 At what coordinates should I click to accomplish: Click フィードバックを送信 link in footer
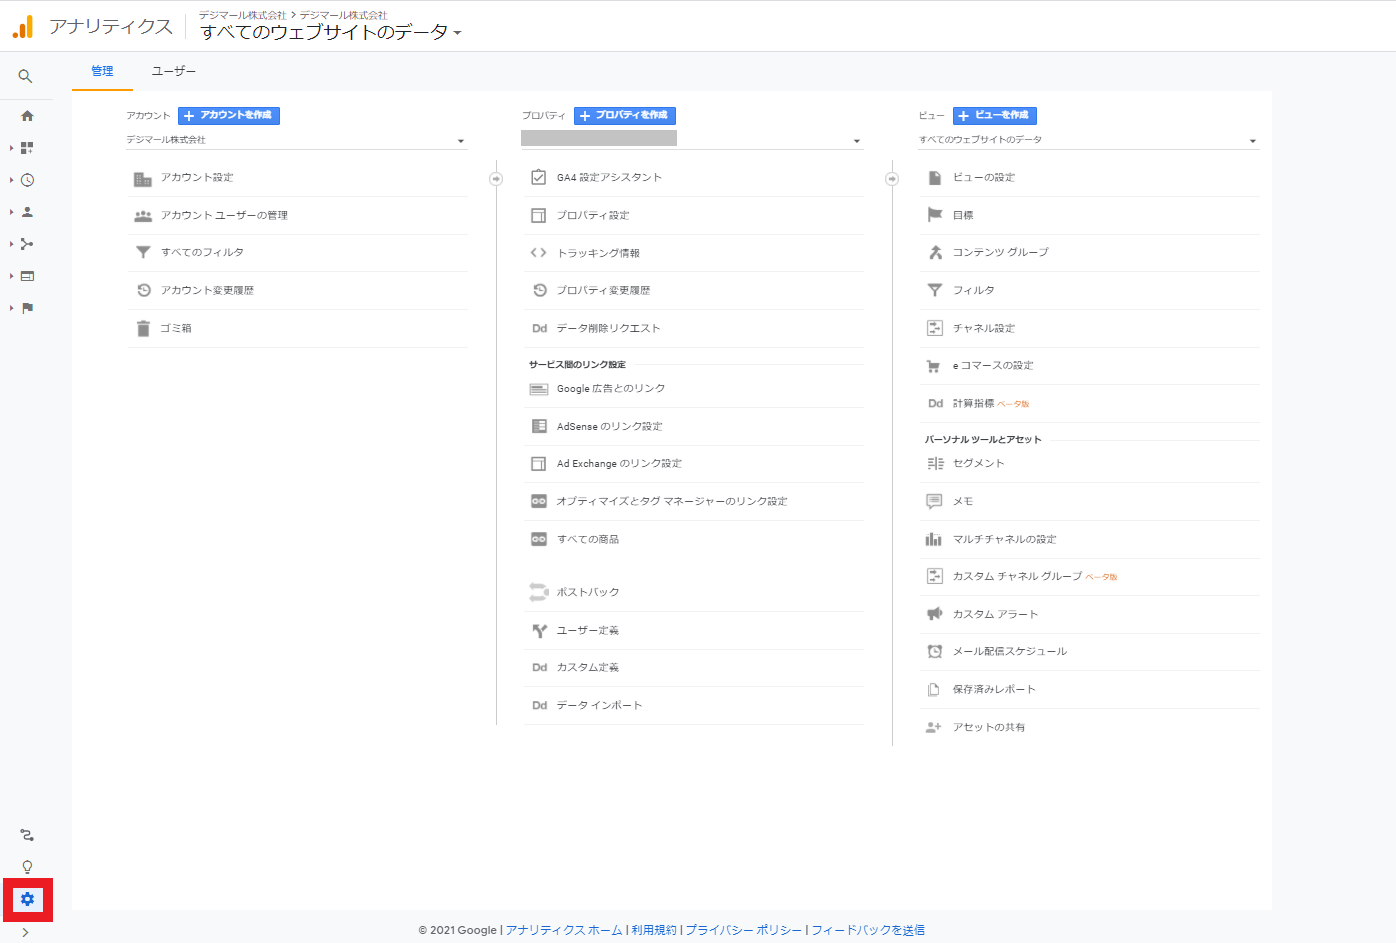(x=868, y=930)
